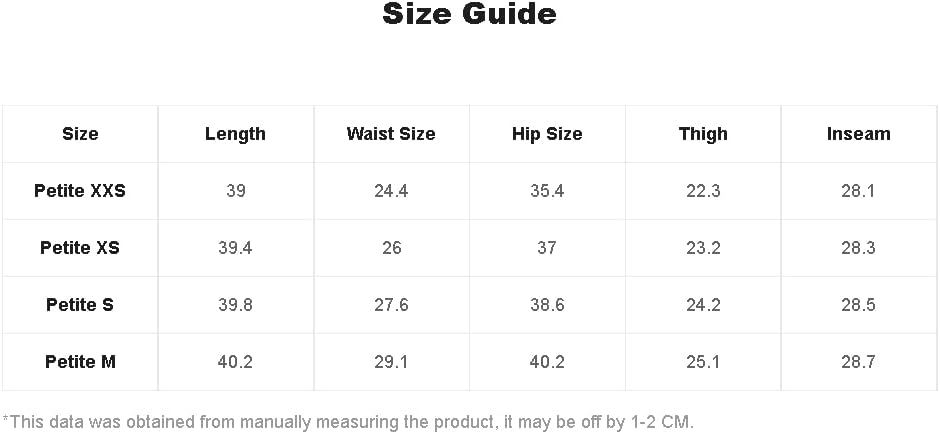
Task: Select the Petite XS inseam value 28.3
Action: [x=858, y=248]
